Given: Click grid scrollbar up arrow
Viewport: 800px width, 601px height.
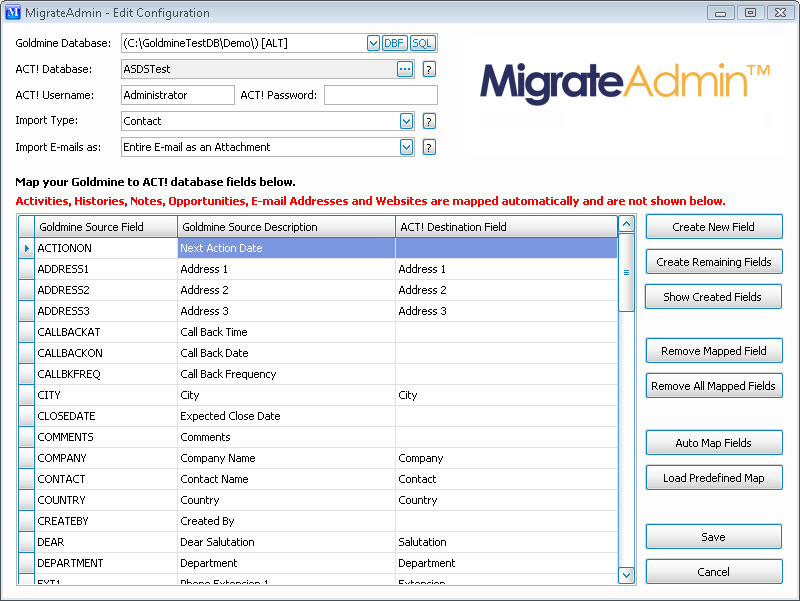Looking at the screenshot, I should (x=626, y=224).
